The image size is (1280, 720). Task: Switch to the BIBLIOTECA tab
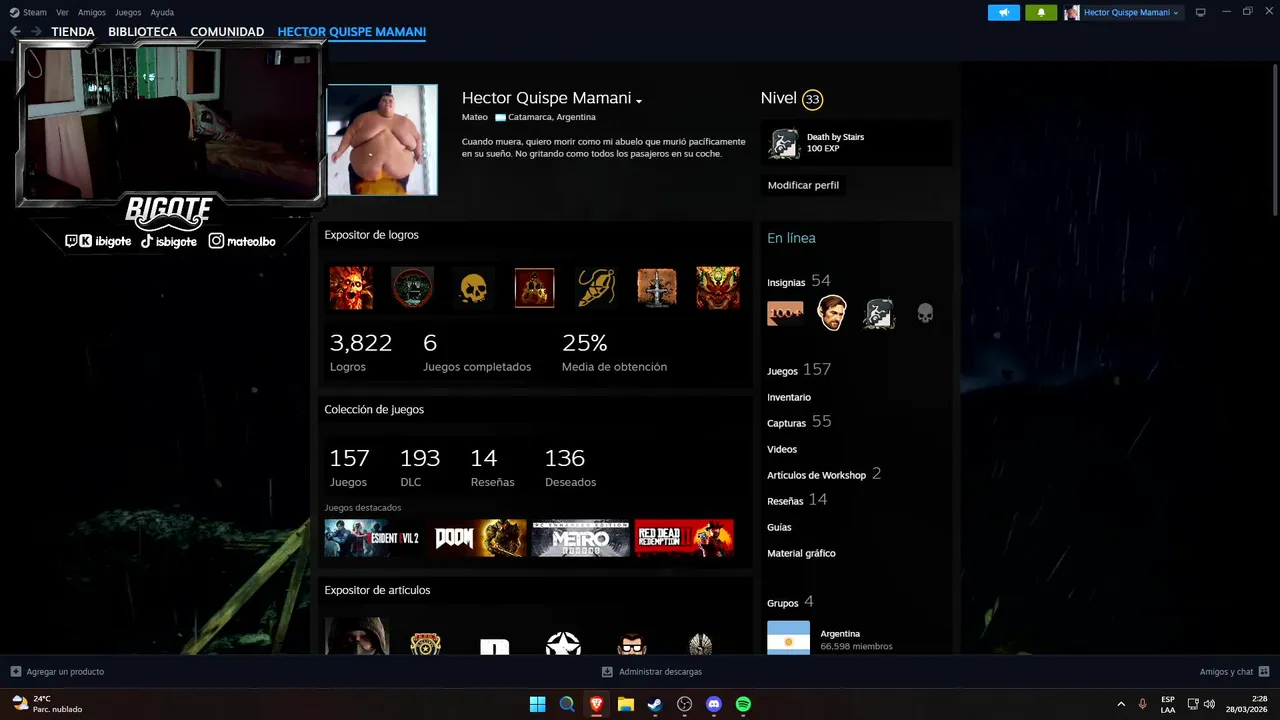pos(142,32)
